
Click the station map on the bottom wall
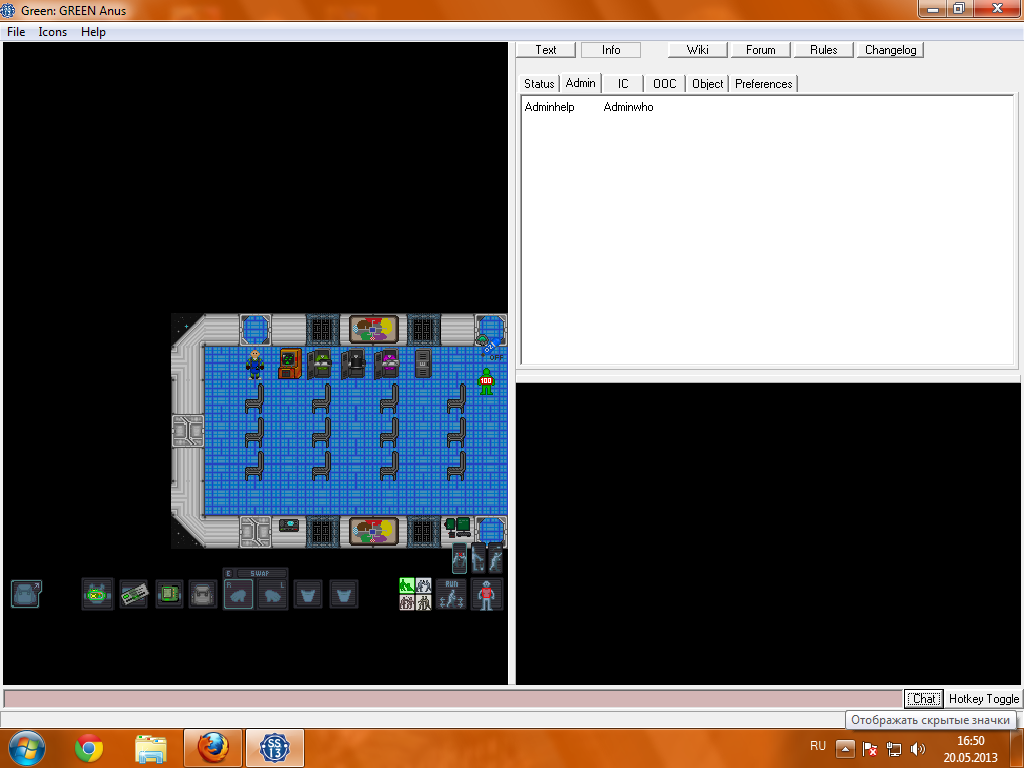coord(374,531)
